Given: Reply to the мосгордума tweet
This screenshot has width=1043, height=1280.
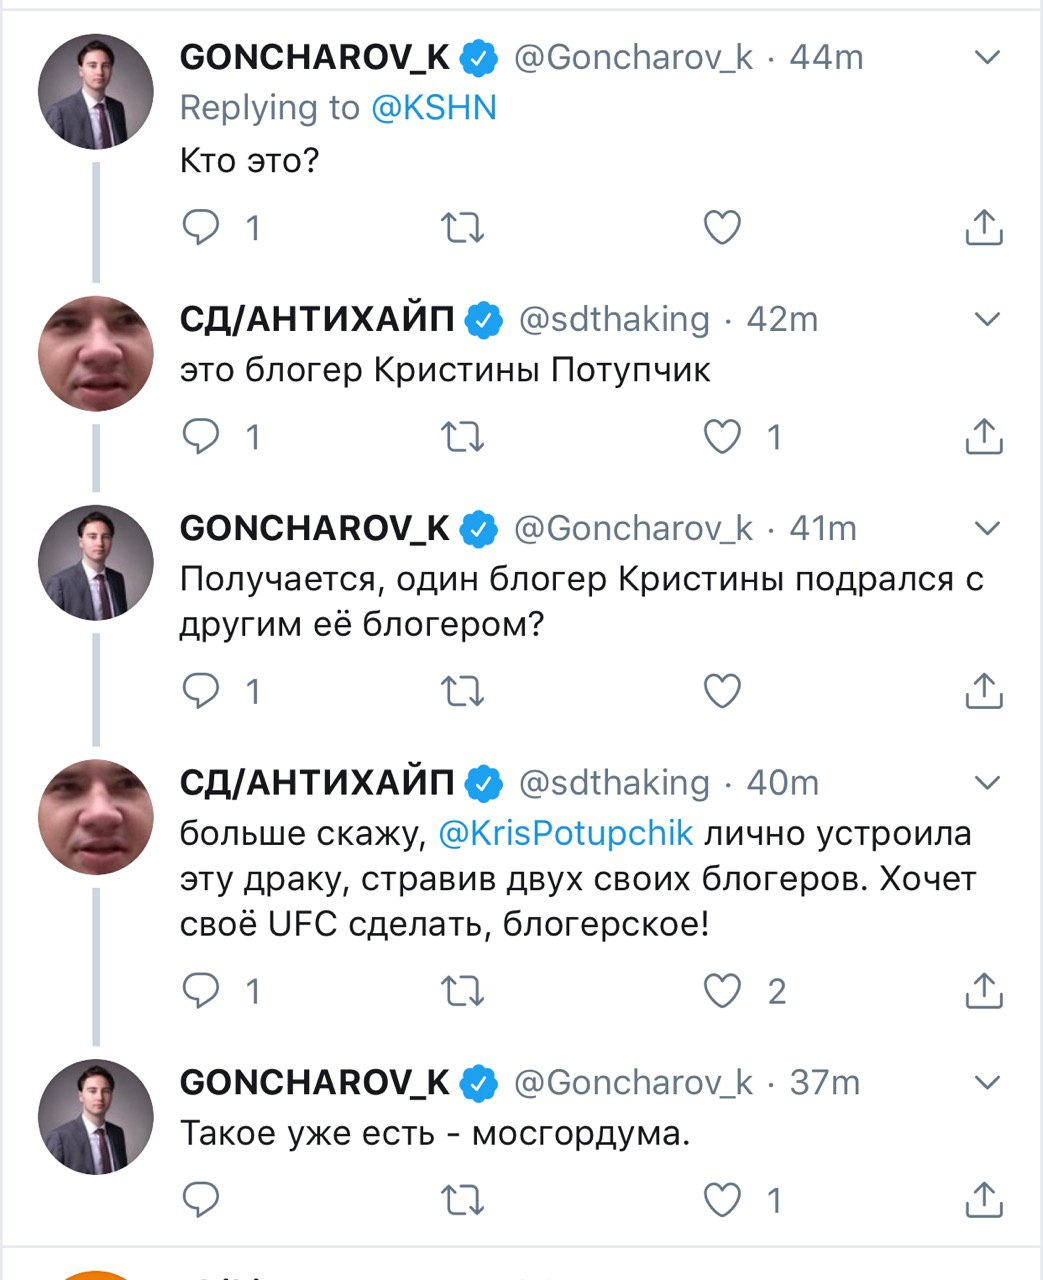Looking at the screenshot, I should click(201, 1199).
